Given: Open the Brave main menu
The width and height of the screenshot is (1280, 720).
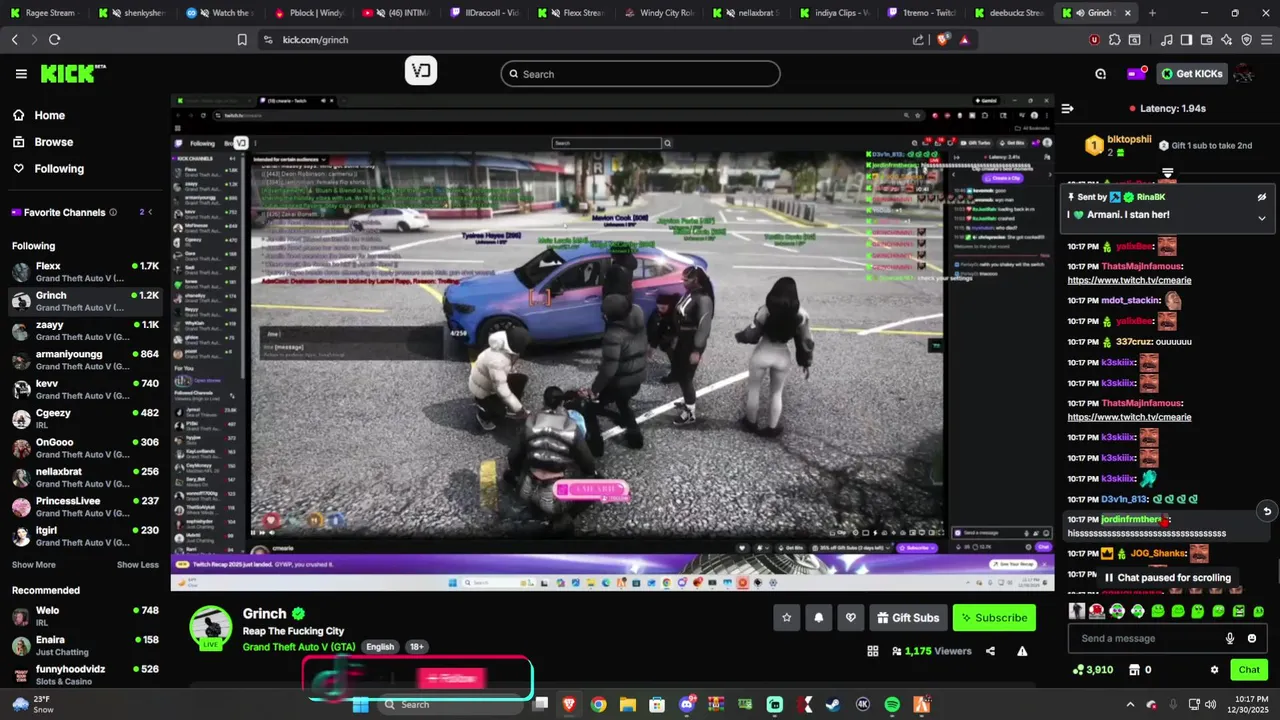Looking at the screenshot, I should click(1267, 40).
